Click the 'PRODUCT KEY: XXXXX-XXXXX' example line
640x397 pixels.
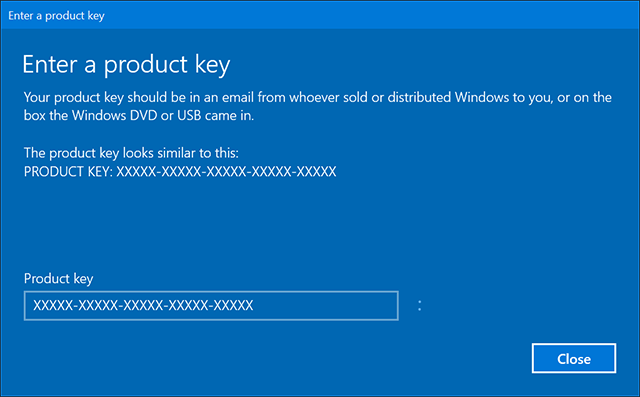[180, 171]
